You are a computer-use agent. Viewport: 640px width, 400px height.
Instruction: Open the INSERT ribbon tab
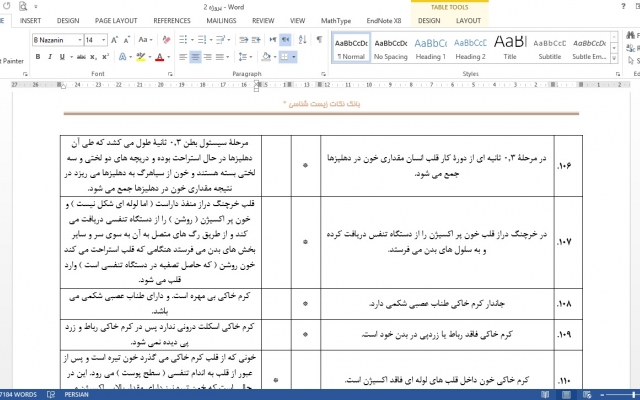coord(30,21)
